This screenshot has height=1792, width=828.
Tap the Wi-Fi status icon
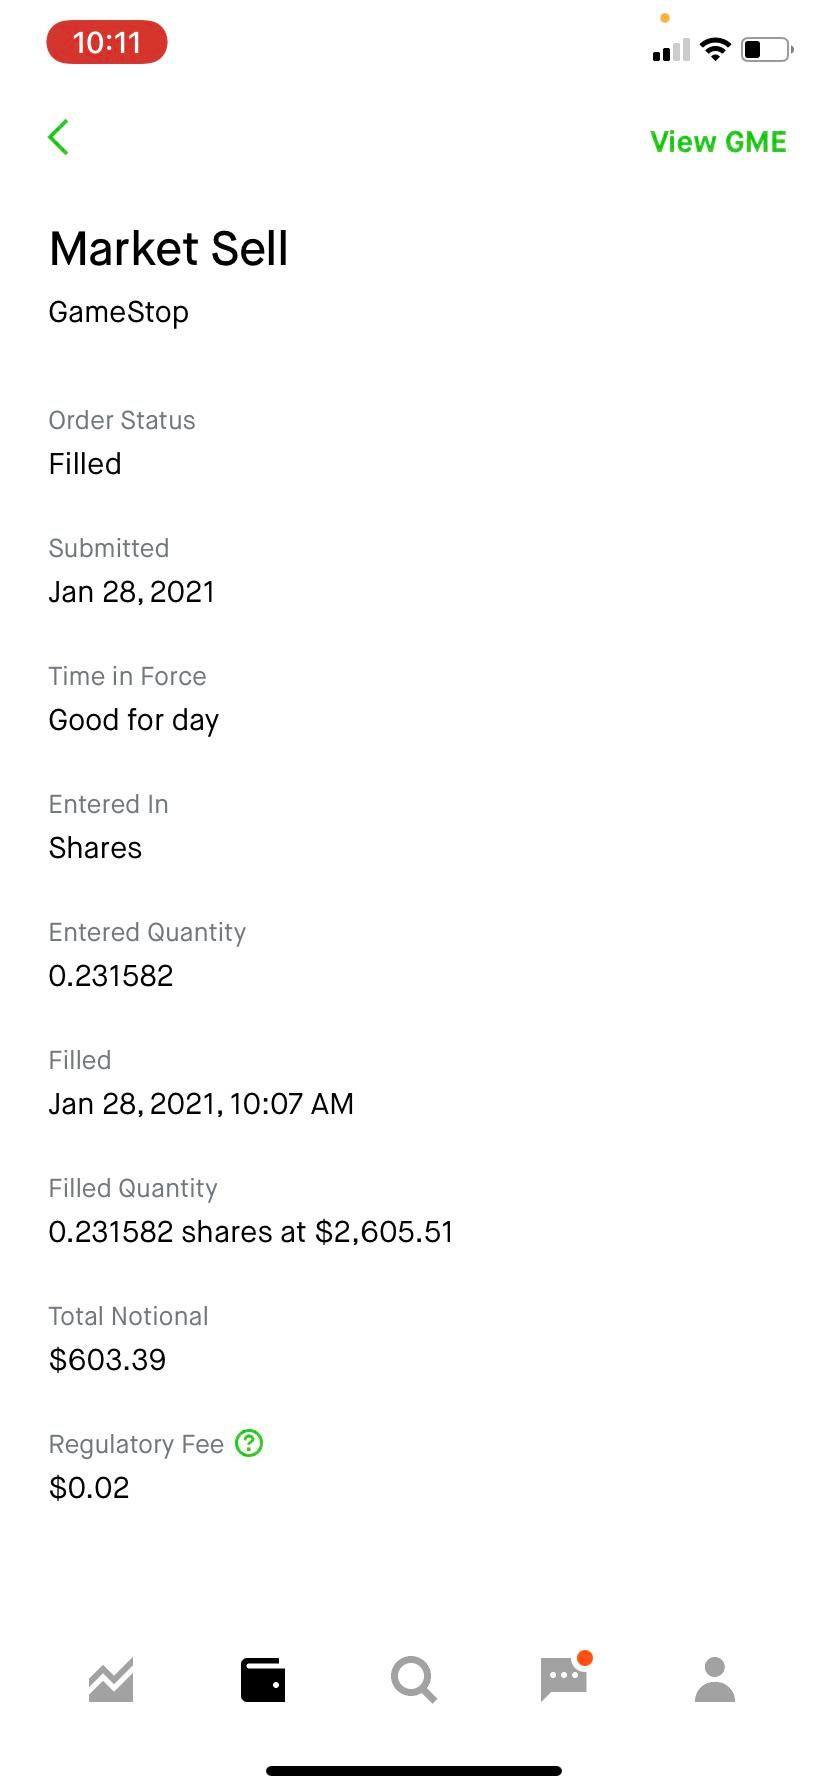tap(715, 49)
